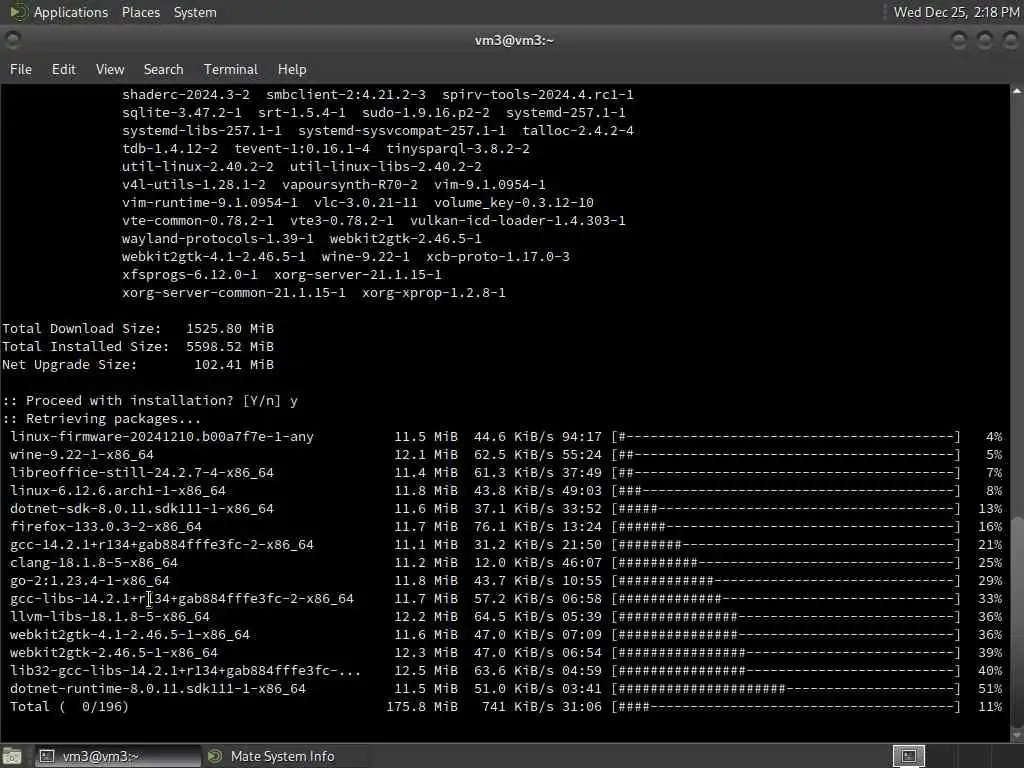The image size is (1024, 768).
Task: Open the terminal File menu
Action: click(21, 69)
